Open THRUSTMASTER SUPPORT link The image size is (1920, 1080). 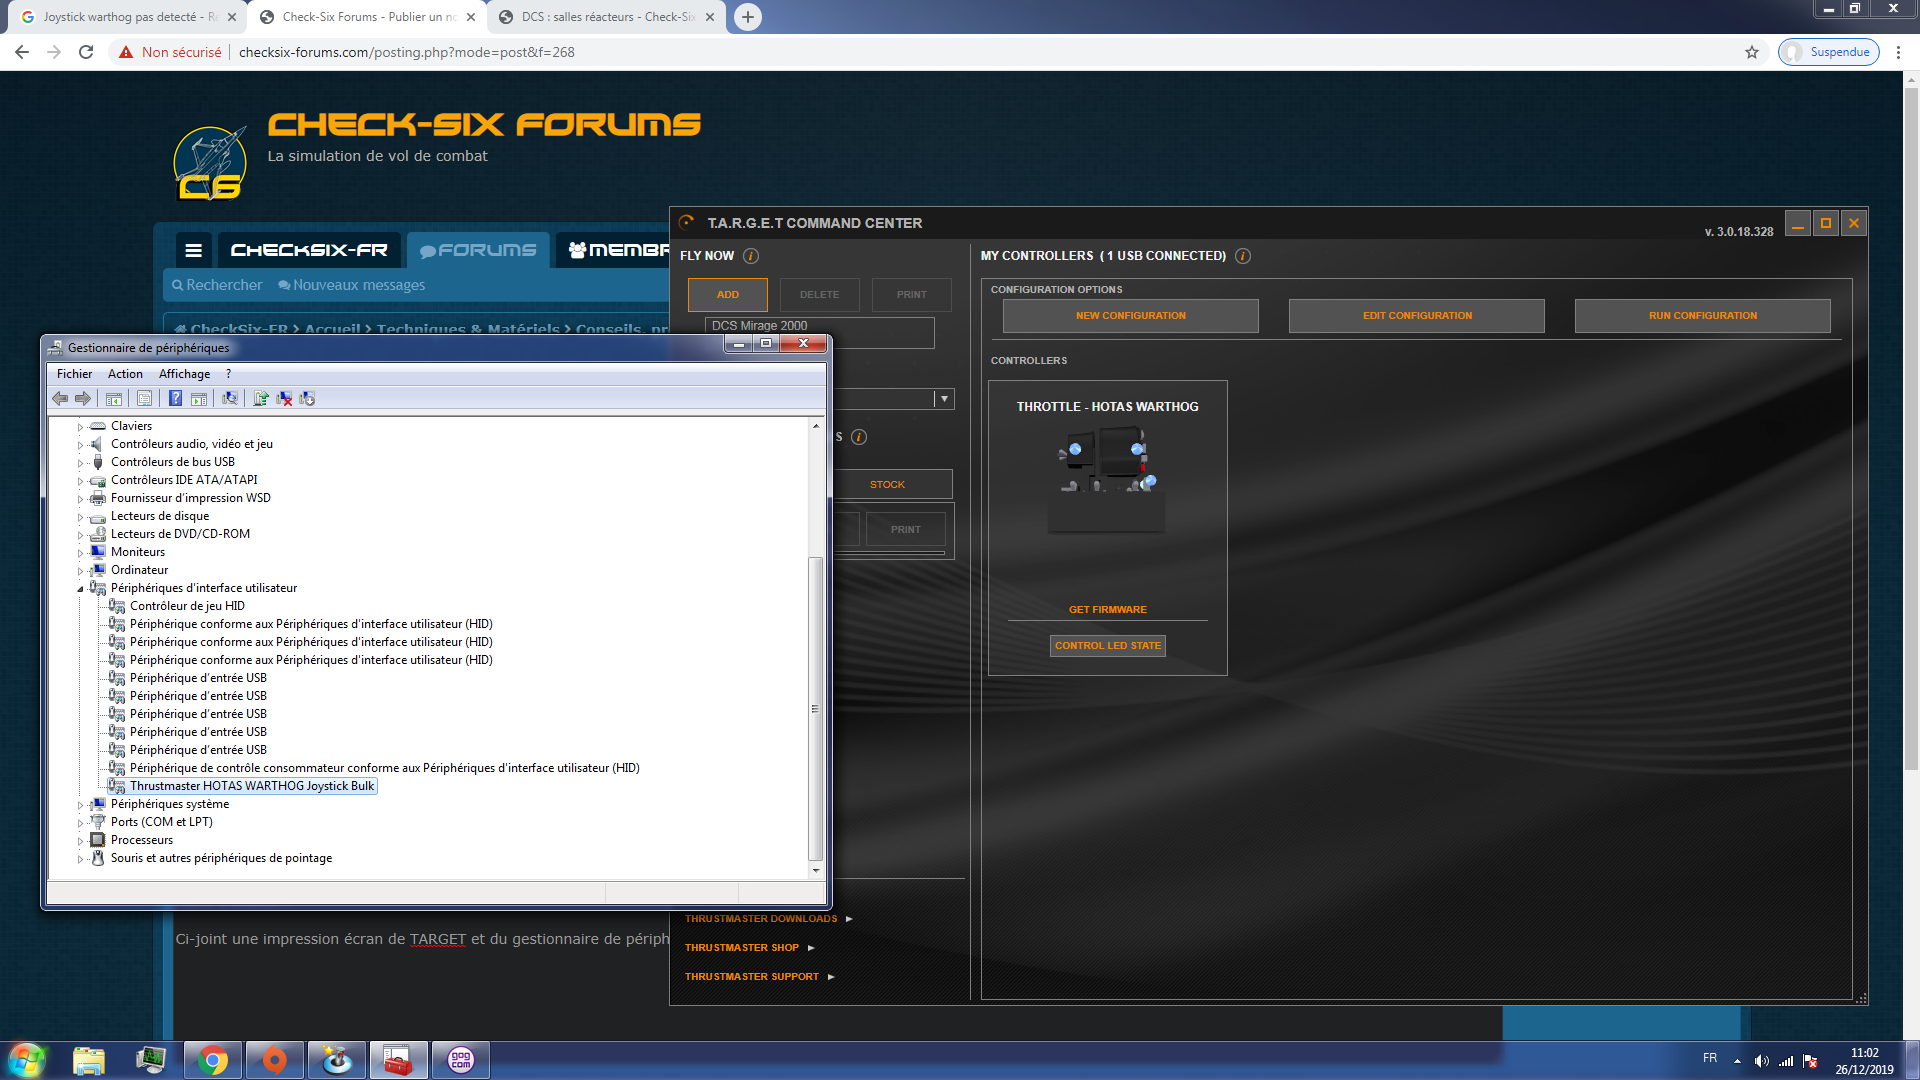click(x=752, y=977)
